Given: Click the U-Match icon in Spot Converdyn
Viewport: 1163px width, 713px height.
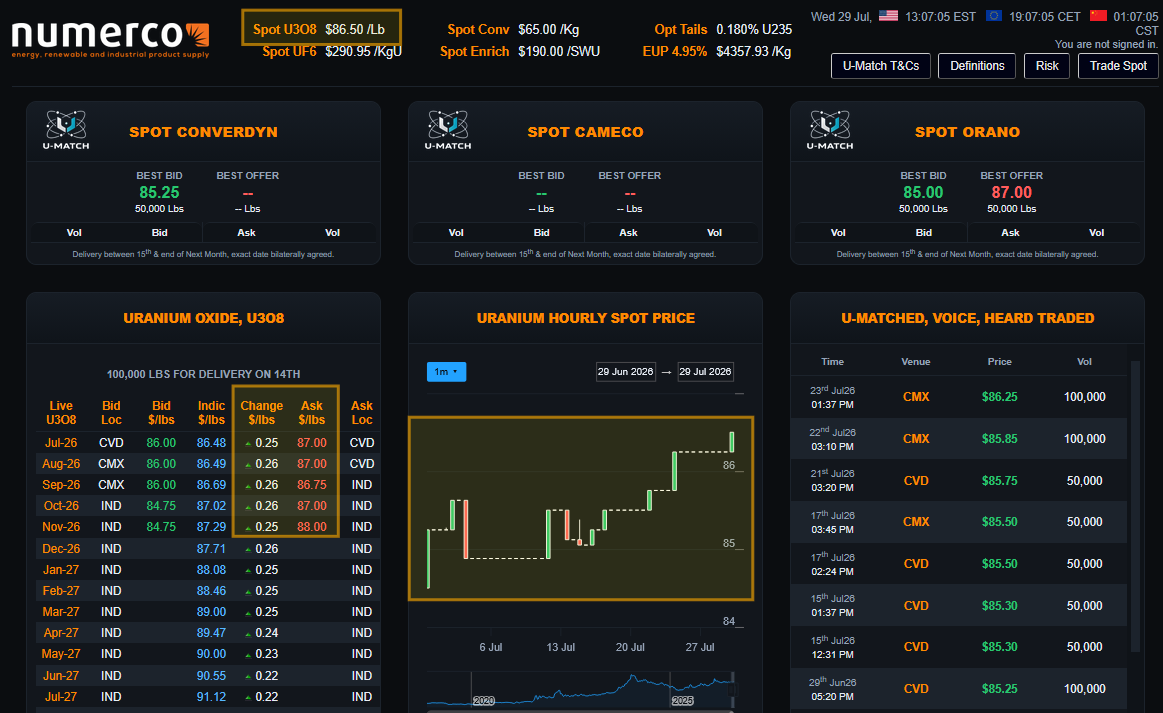Looking at the screenshot, I should (x=66, y=130).
